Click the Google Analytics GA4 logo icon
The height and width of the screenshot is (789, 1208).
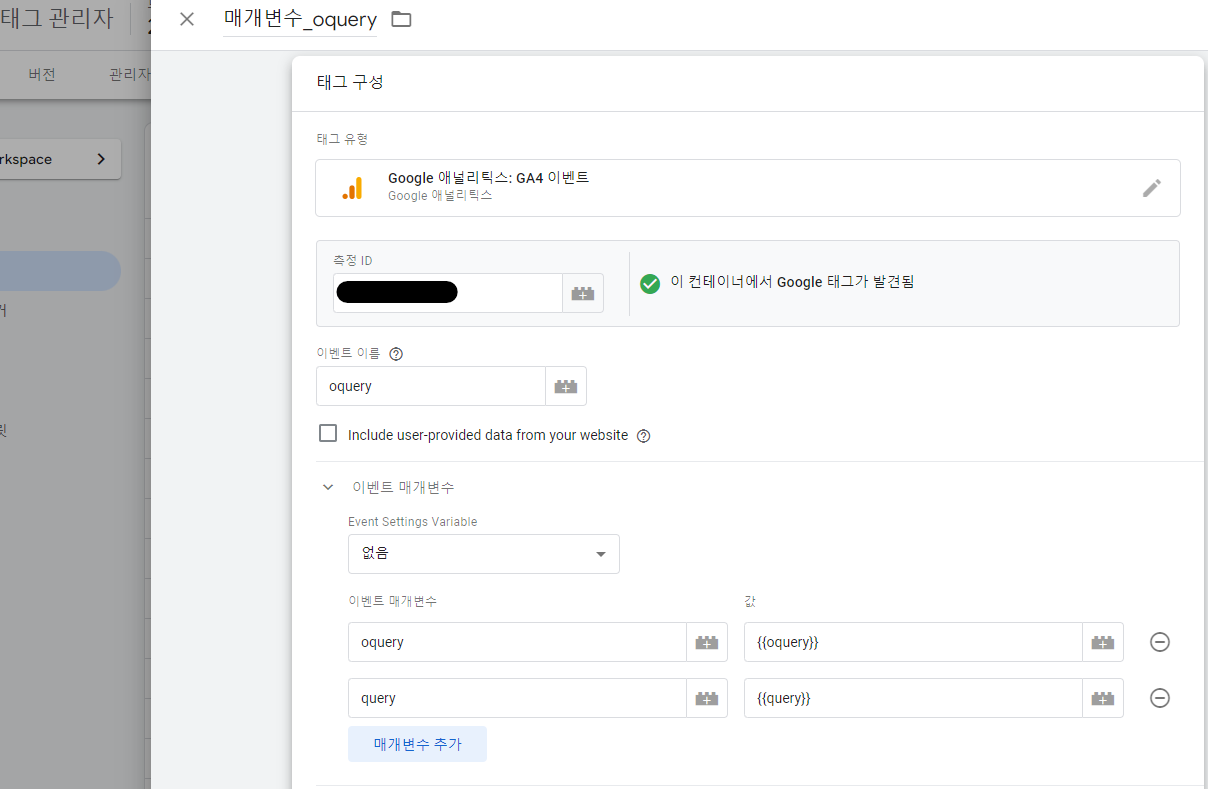(x=352, y=187)
